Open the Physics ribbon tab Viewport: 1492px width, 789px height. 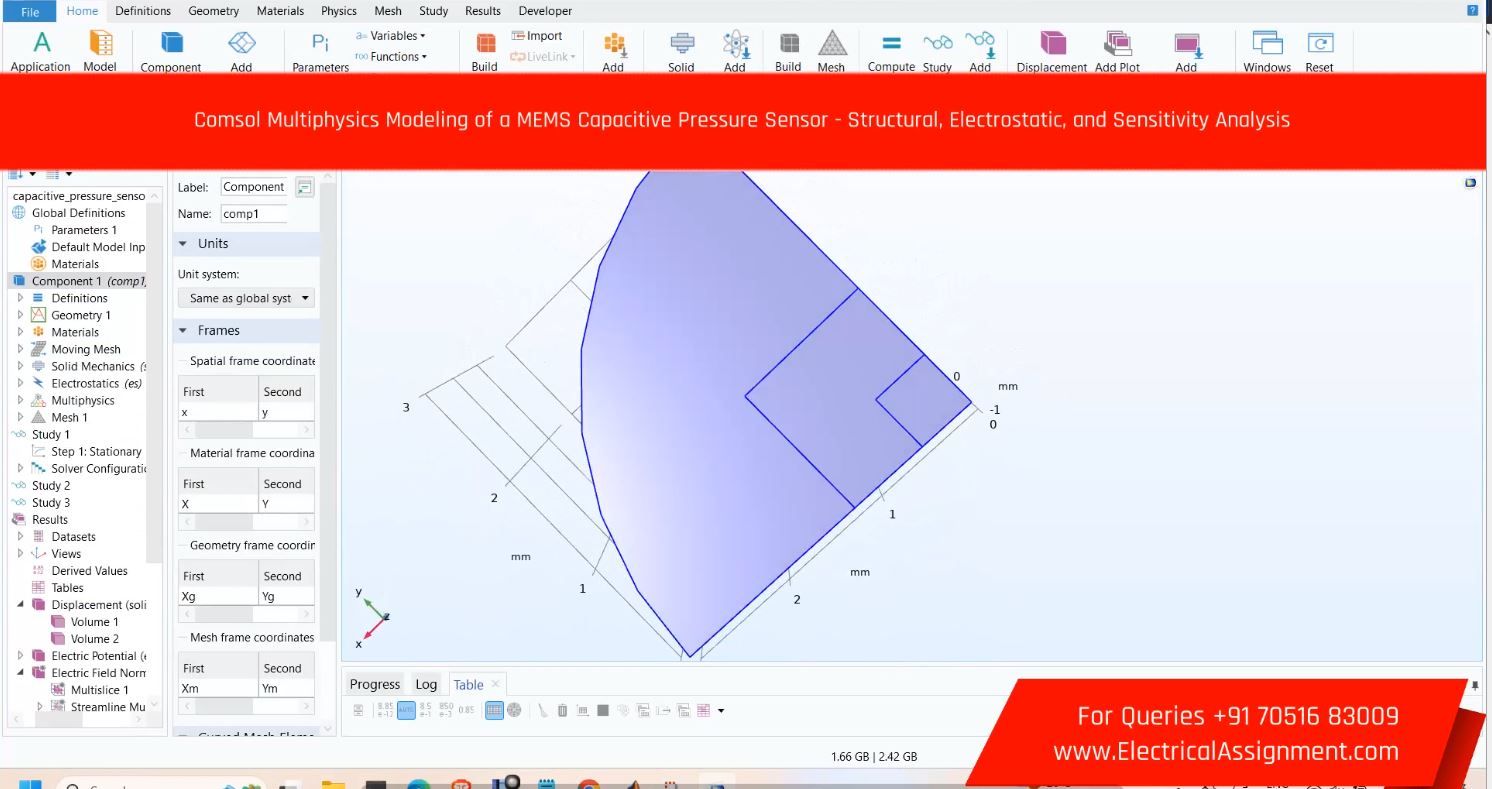click(338, 11)
